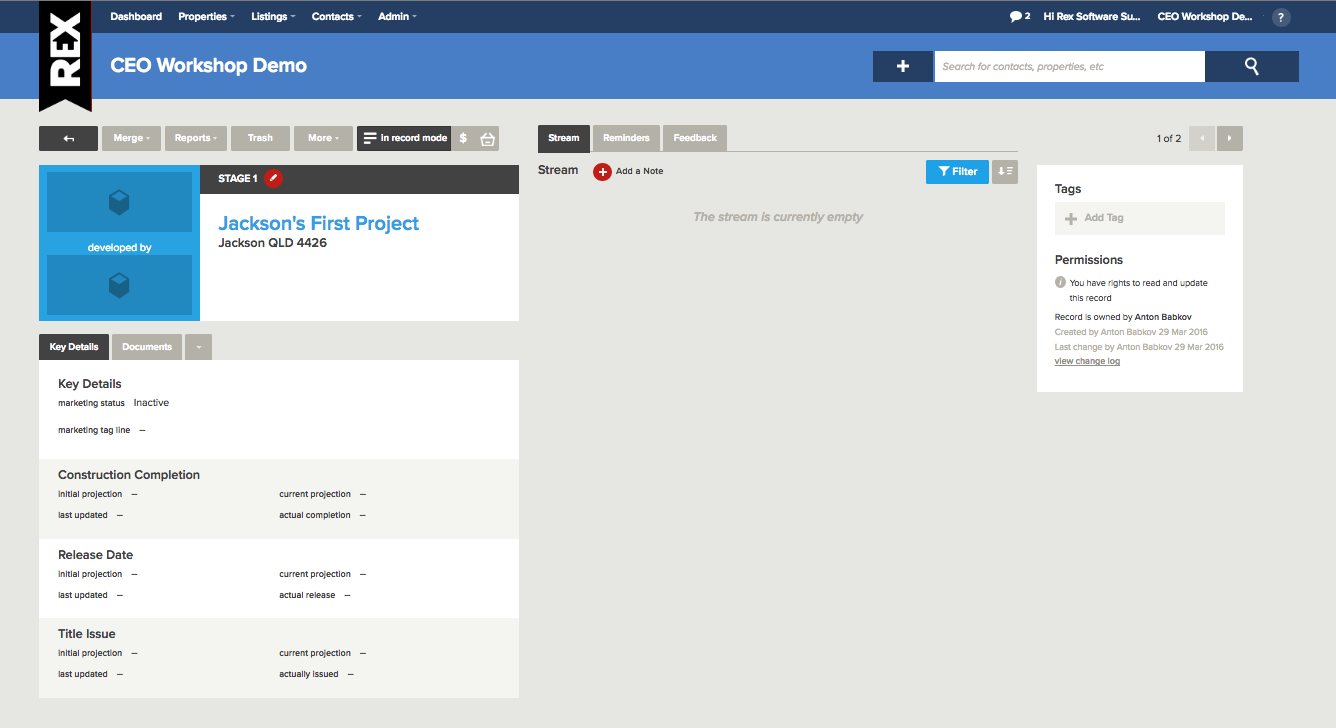Open the Contacts menu
This screenshot has width=1336, height=728.
pos(336,17)
